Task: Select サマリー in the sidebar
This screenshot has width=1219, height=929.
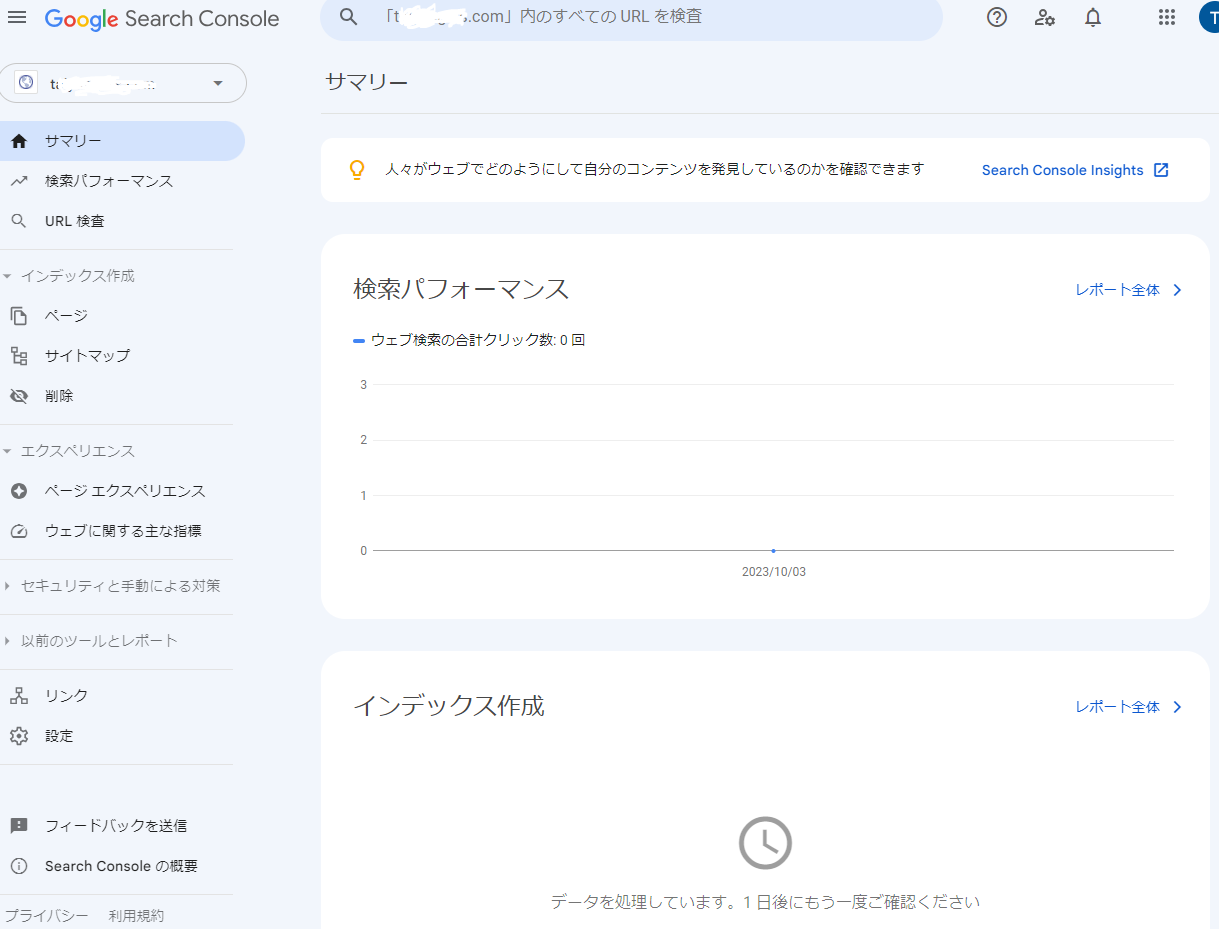Action: point(122,141)
